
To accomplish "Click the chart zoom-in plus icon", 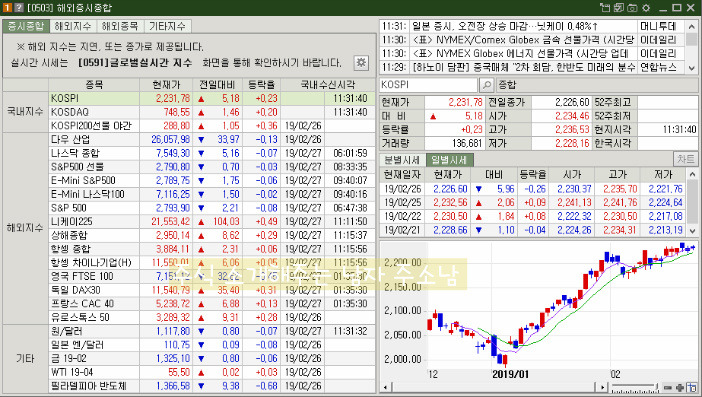I will [680, 388].
